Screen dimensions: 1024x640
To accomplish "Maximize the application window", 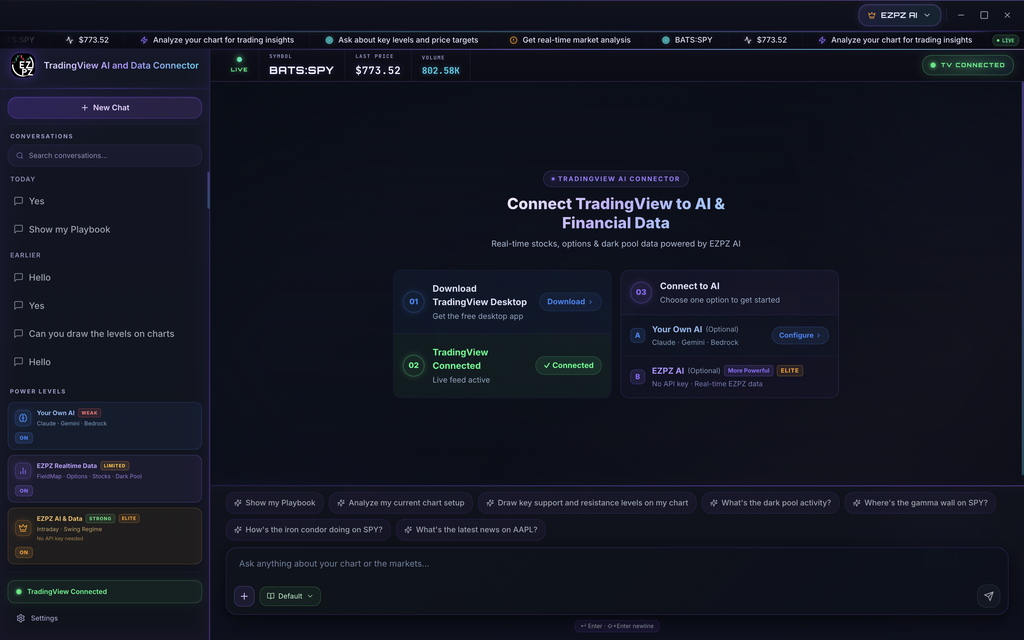I will (x=984, y=15).
